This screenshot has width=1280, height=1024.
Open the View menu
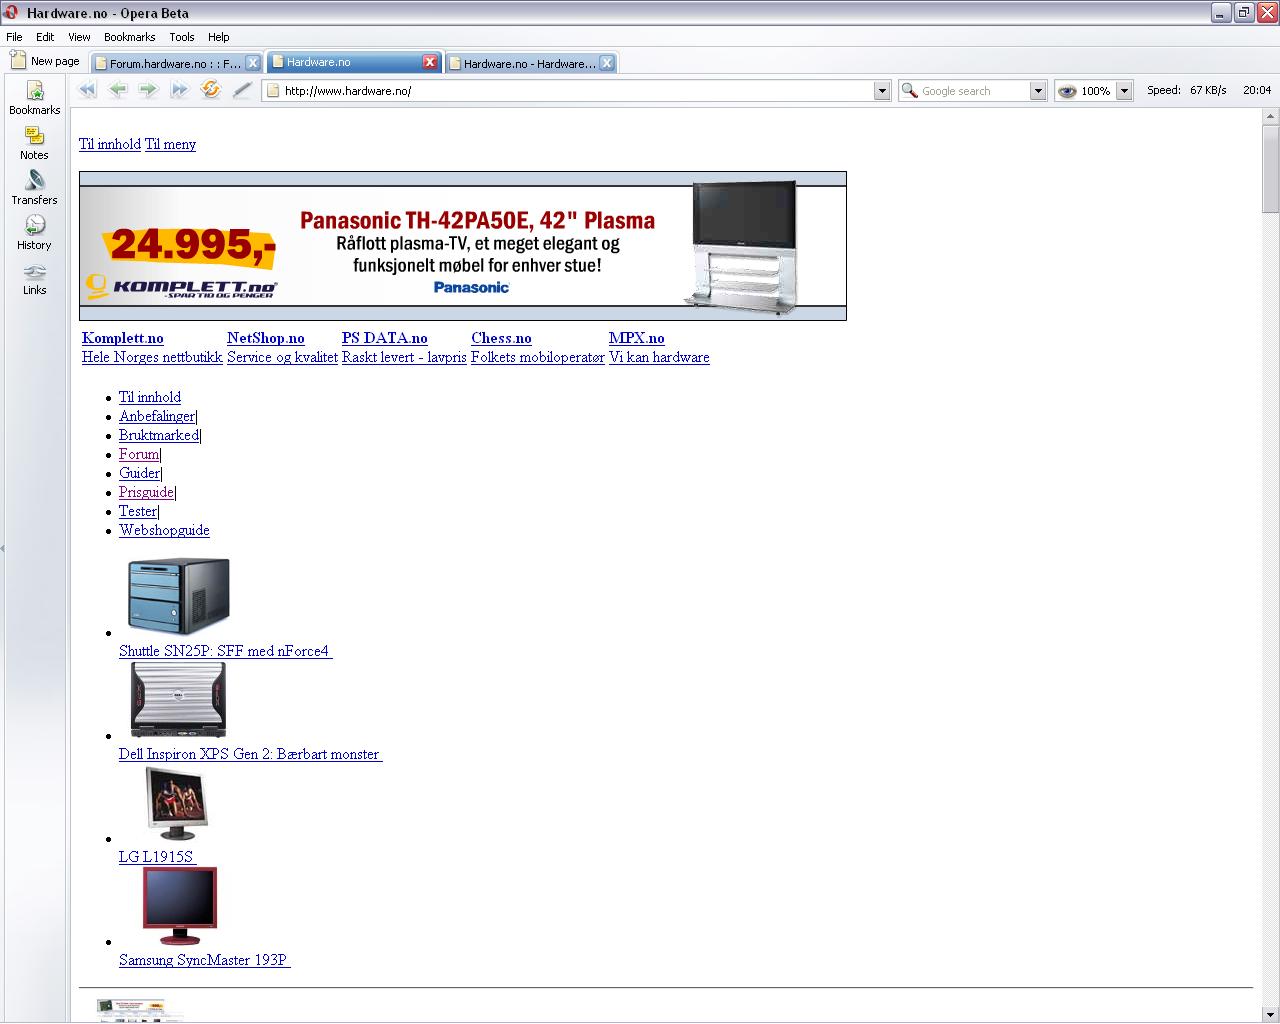tap(79, 37)
